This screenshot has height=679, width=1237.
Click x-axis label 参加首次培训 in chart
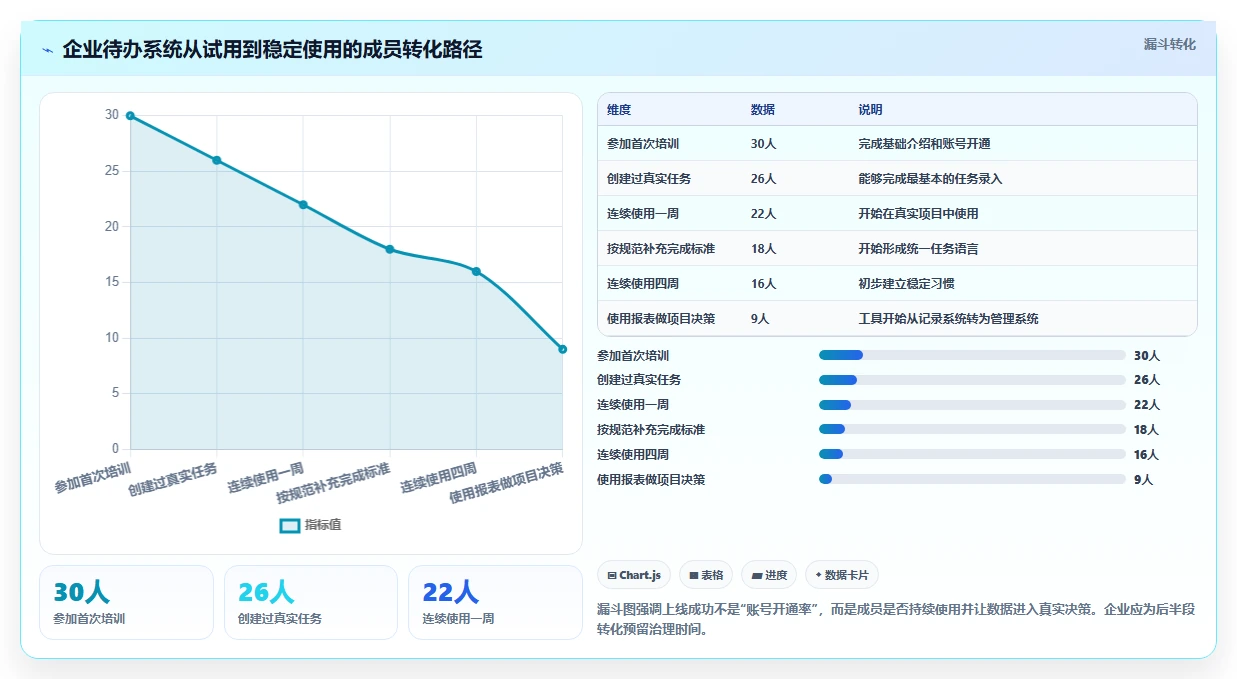click(92, 478)
